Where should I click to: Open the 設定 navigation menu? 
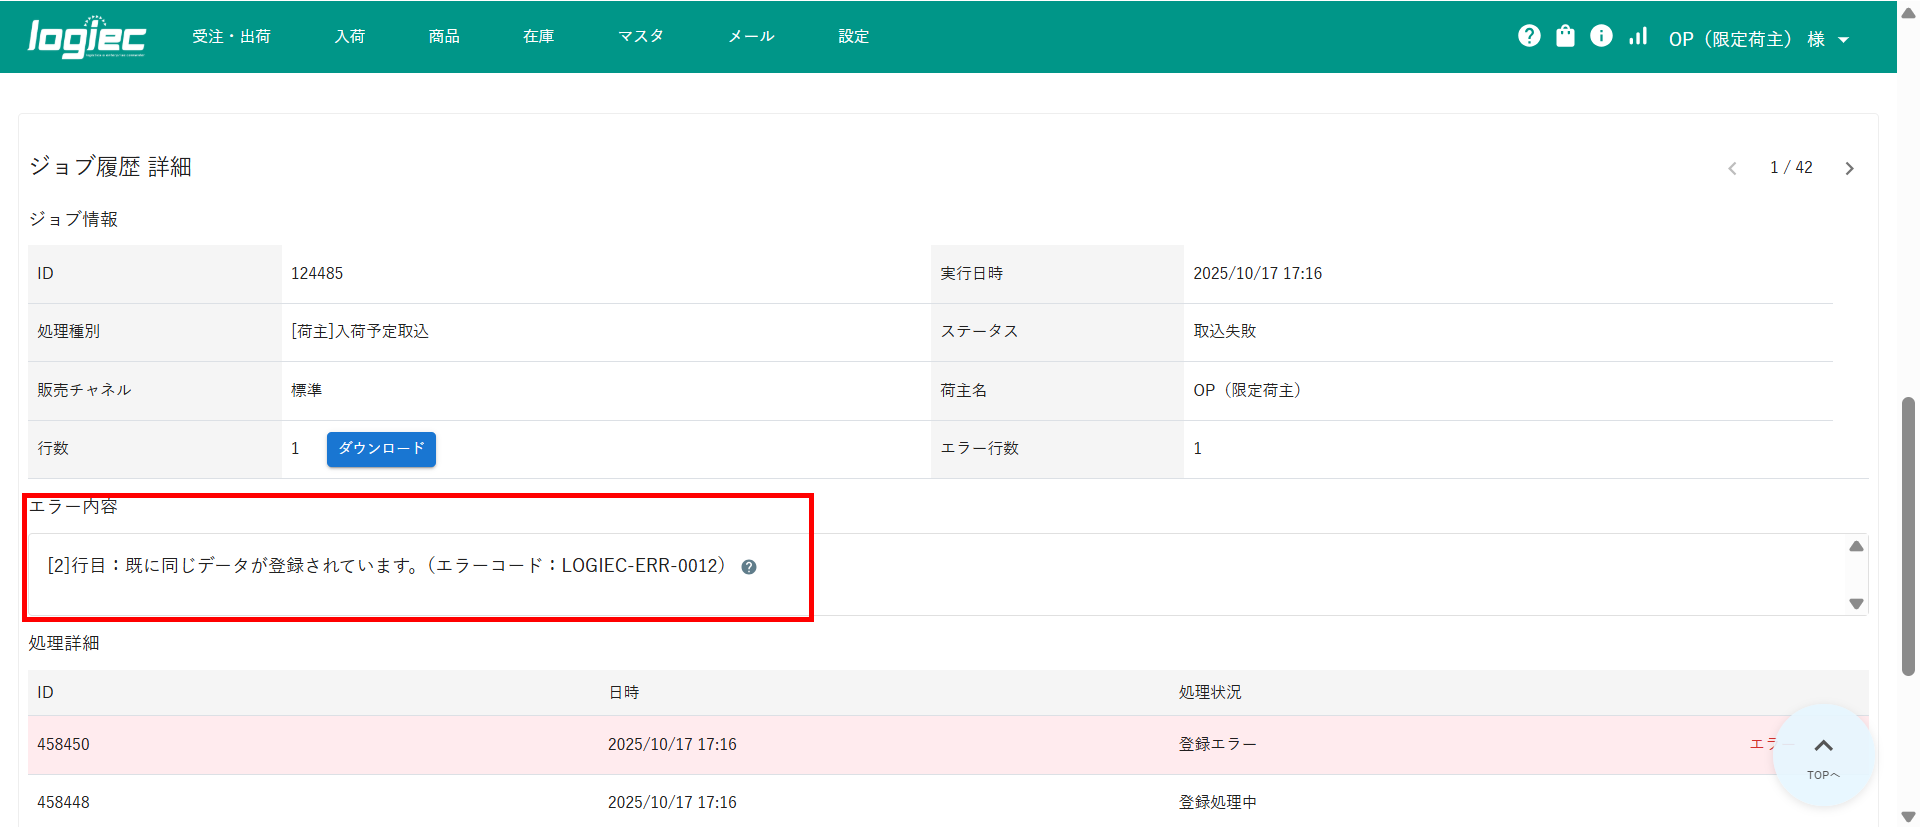point(853,36)
